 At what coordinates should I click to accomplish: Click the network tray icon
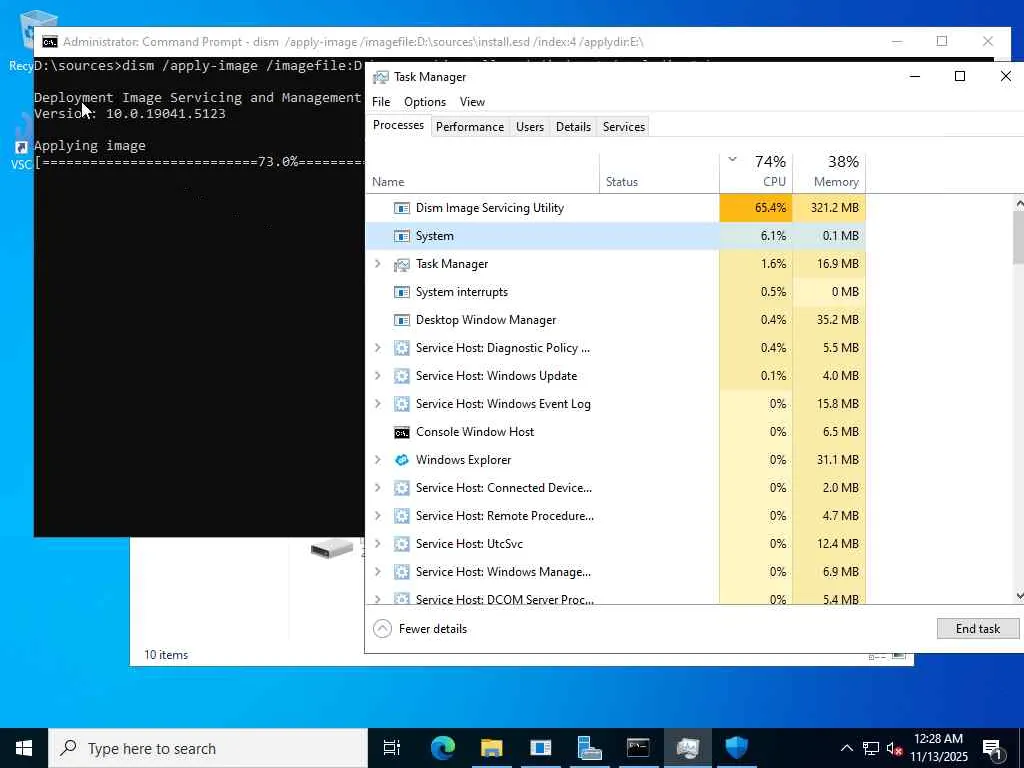871,748
